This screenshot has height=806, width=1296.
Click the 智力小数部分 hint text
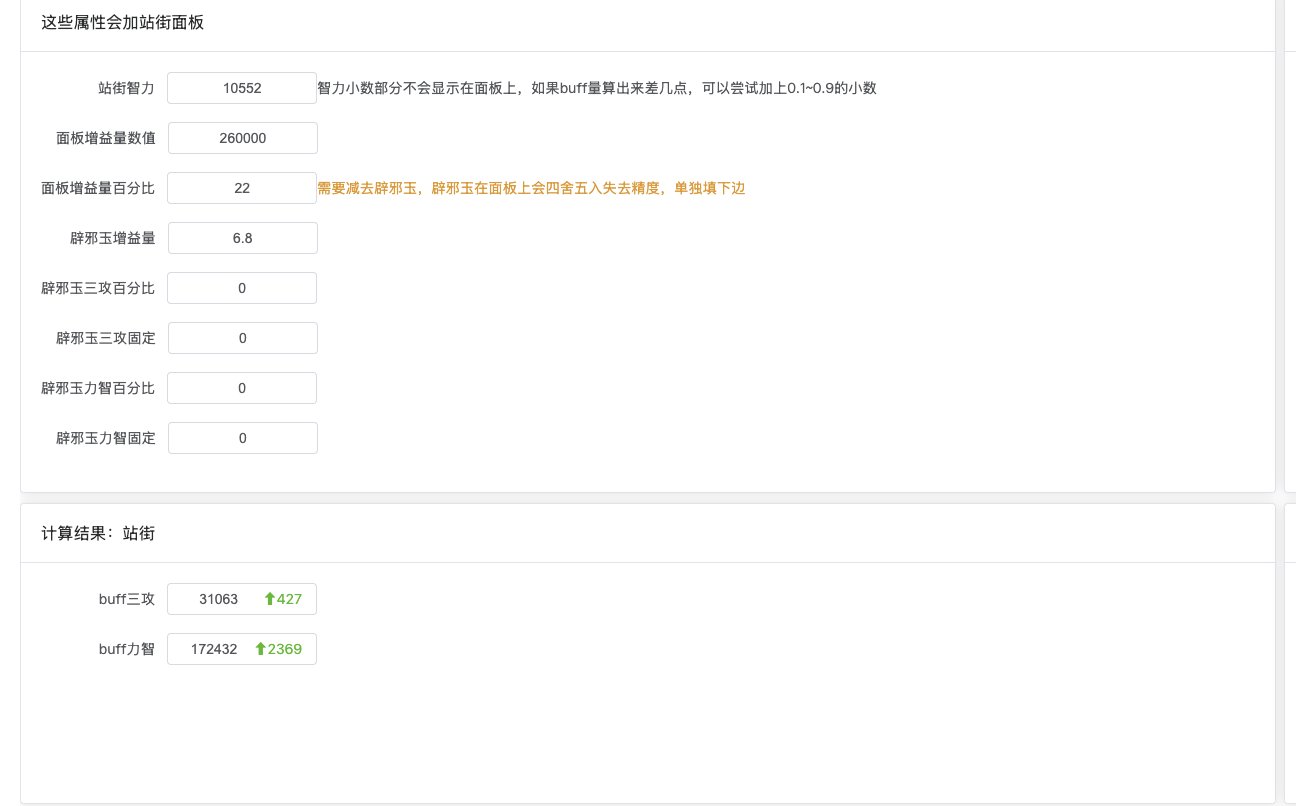point(596,88)
